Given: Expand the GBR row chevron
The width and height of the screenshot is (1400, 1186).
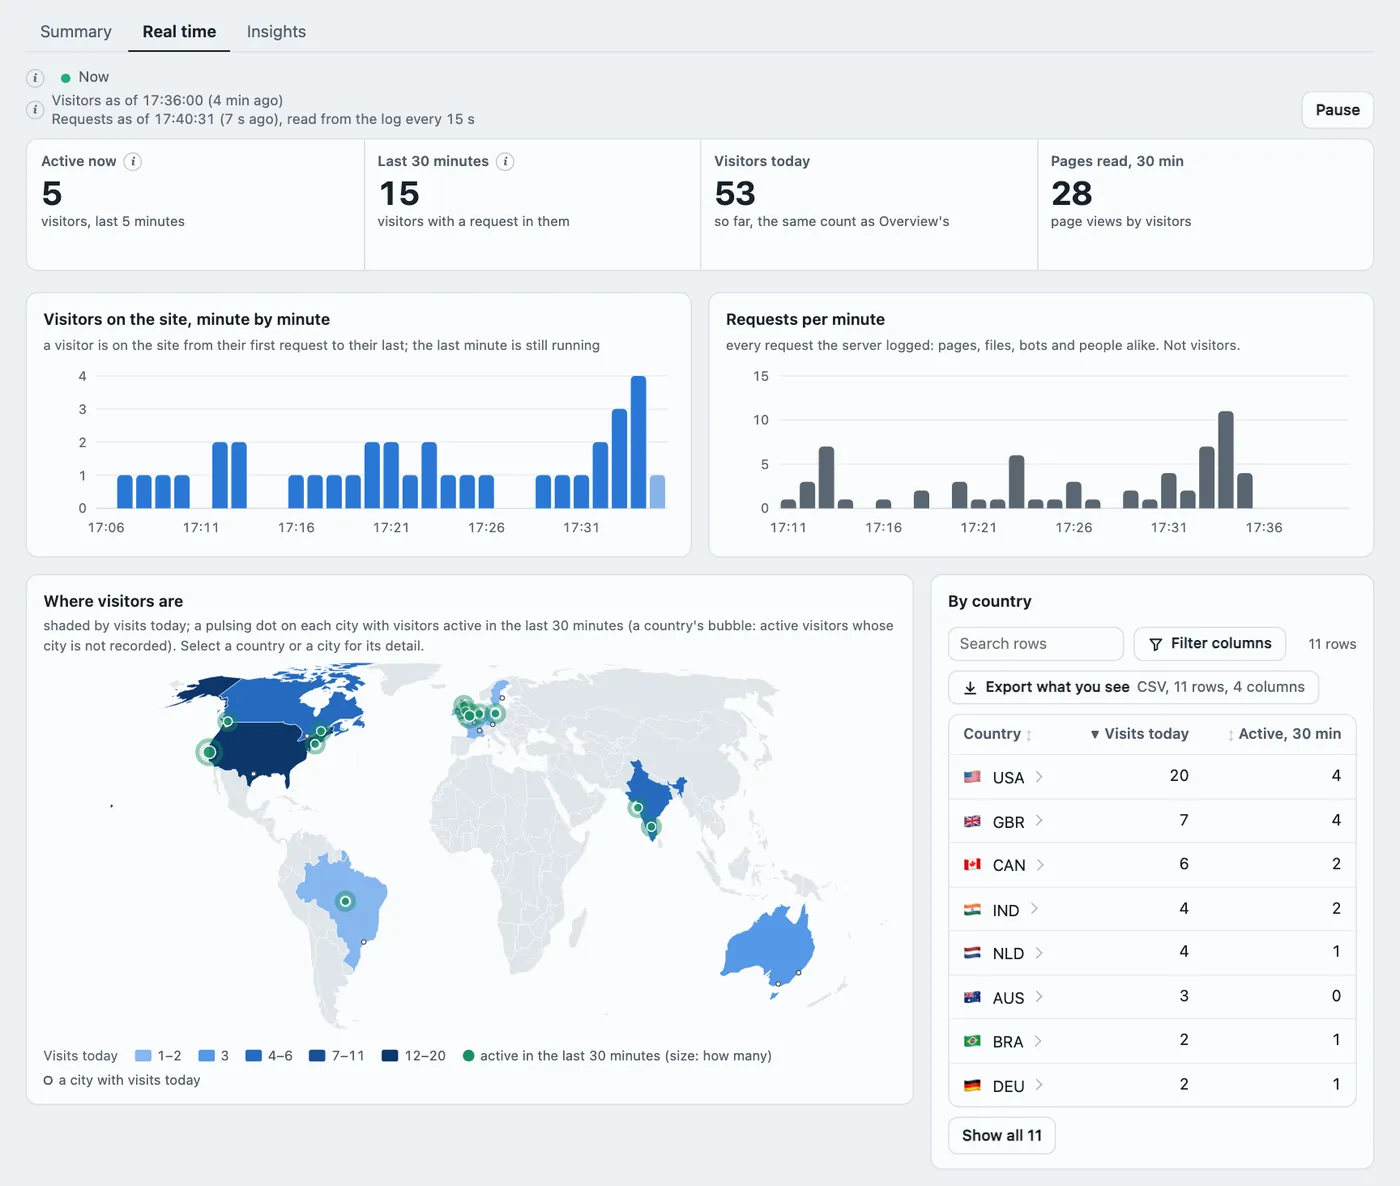Looking at the screenshot, I should (x=1039, y=821).
